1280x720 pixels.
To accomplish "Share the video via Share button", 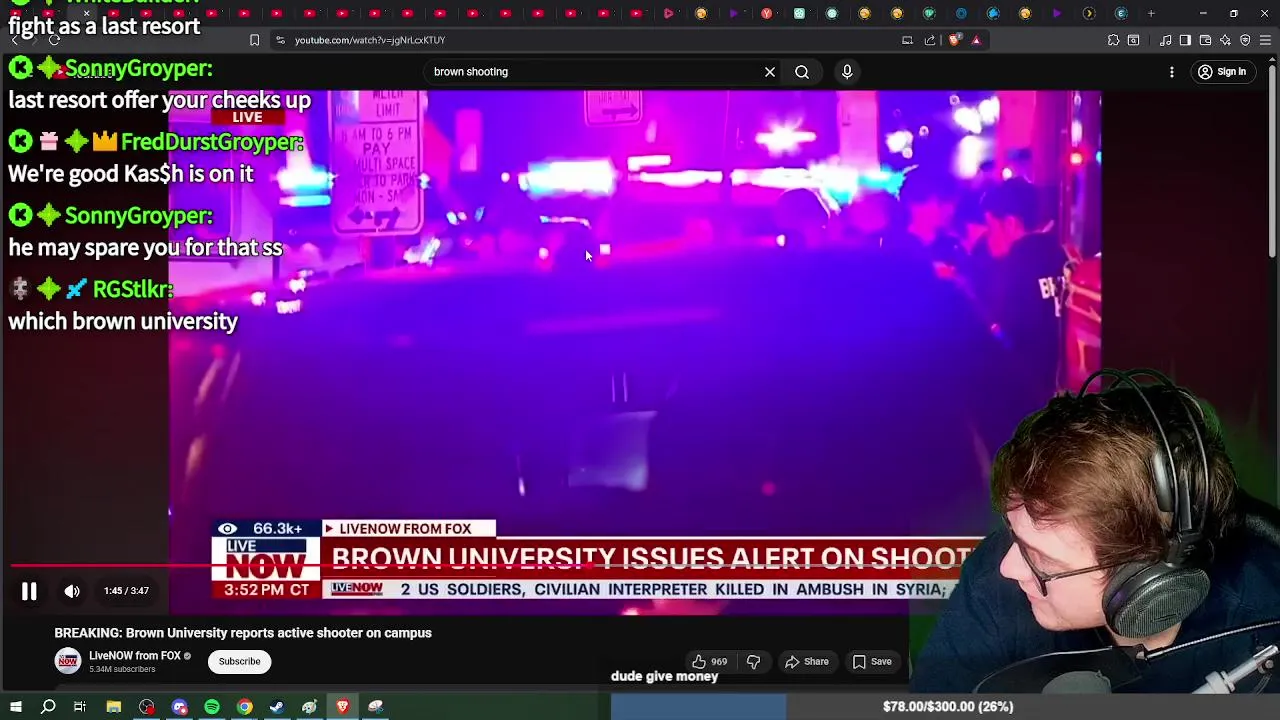I will (x=806, y=661).
